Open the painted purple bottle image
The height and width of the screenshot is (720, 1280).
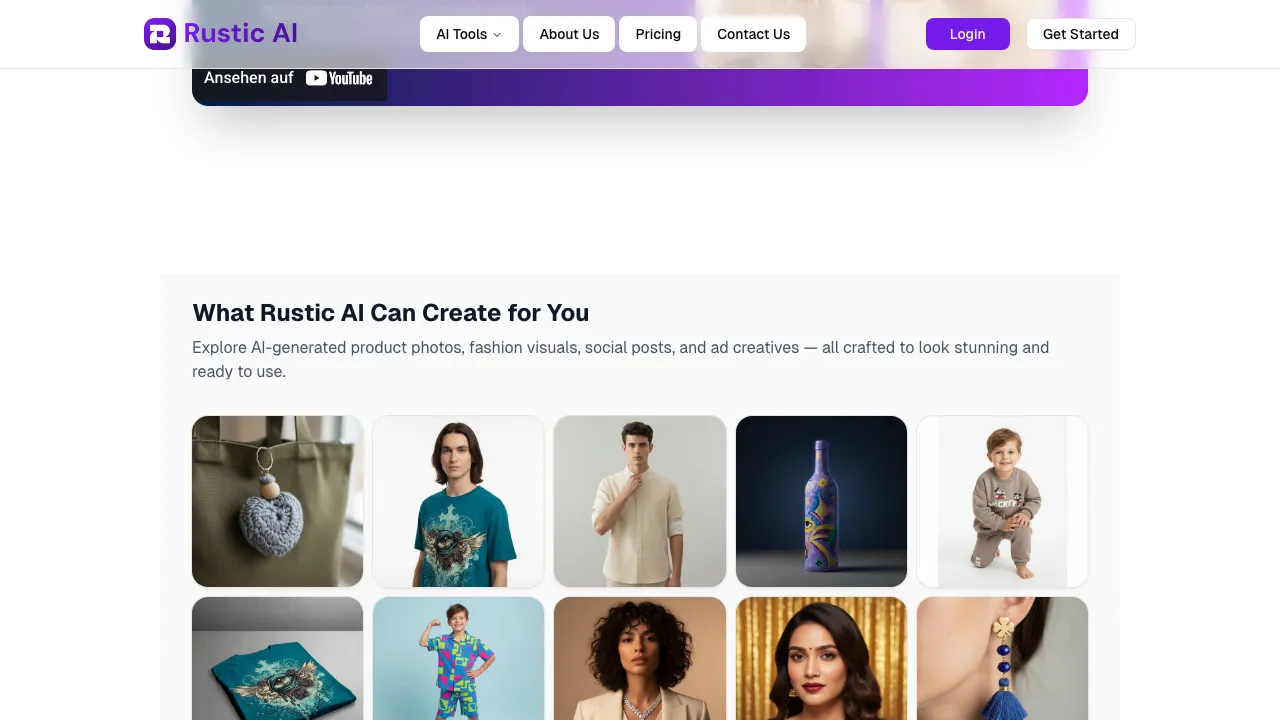click(x=821, y=501)
